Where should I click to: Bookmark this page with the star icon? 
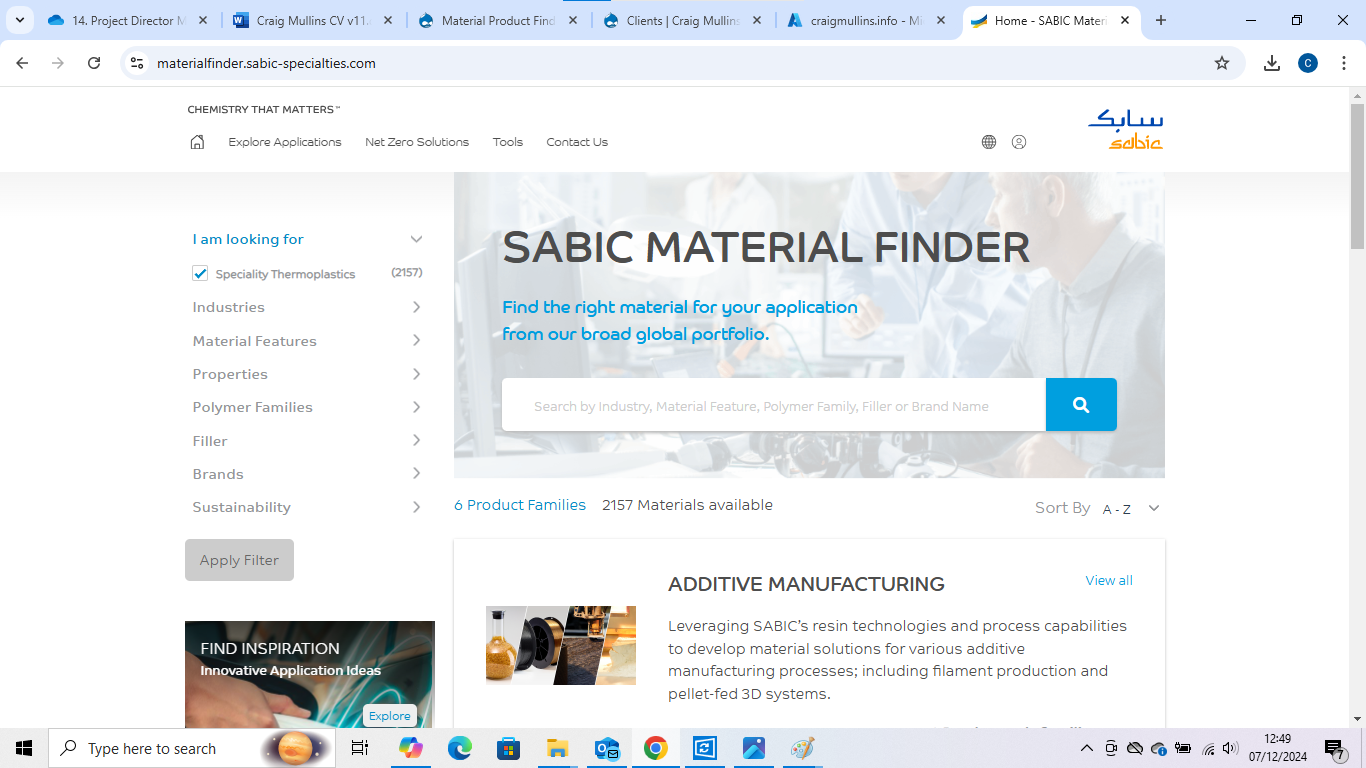pyautogui.click(x=1222, y=63)
